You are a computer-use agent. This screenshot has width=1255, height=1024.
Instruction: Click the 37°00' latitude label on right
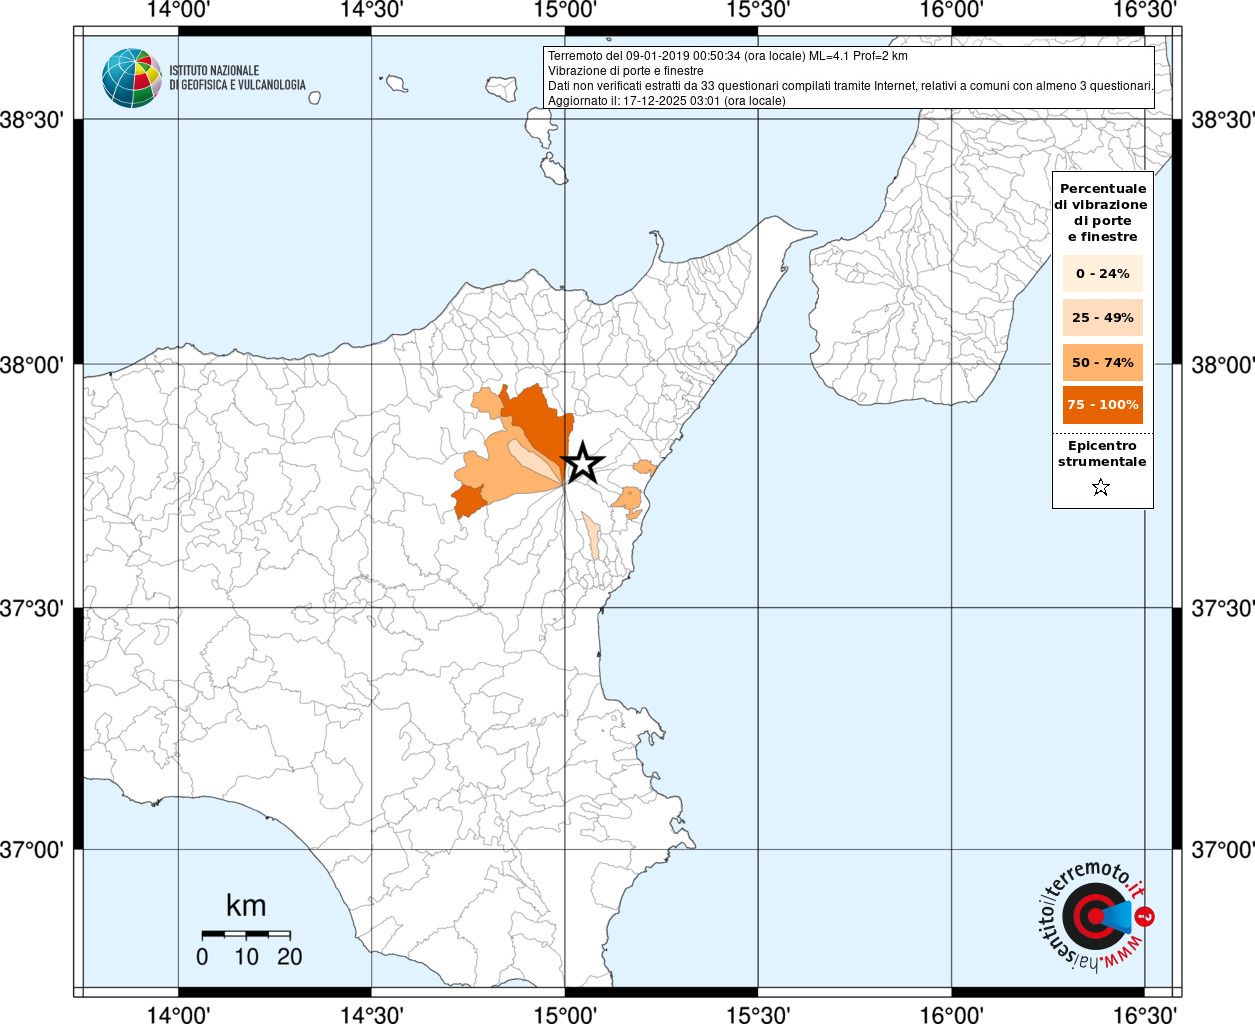click(x=1223, y=850)
